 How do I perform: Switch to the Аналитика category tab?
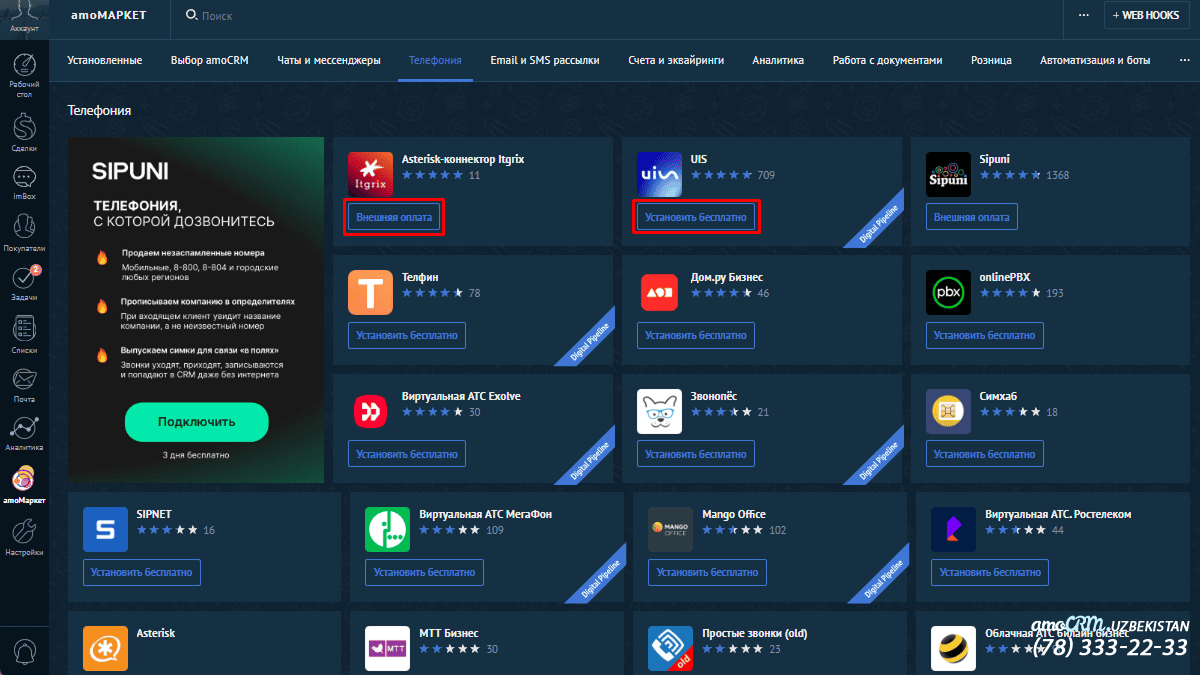point(778,60)
